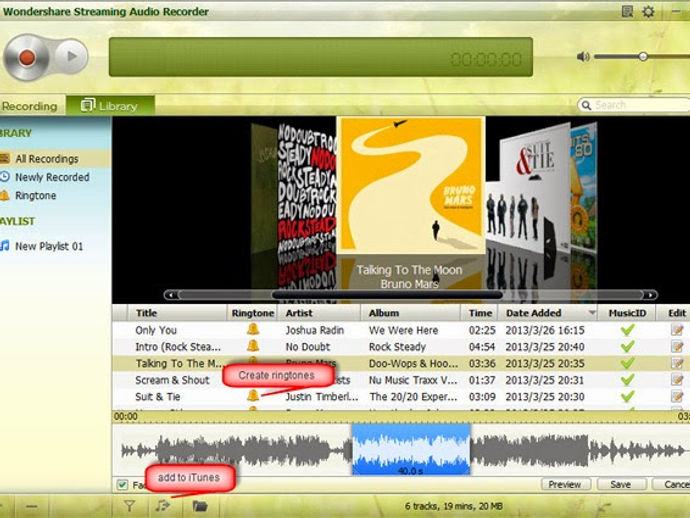Click the blue selected waveform region
Image resolution: width=690 pixels, height=518 pixels.
(x=411, y=449)
